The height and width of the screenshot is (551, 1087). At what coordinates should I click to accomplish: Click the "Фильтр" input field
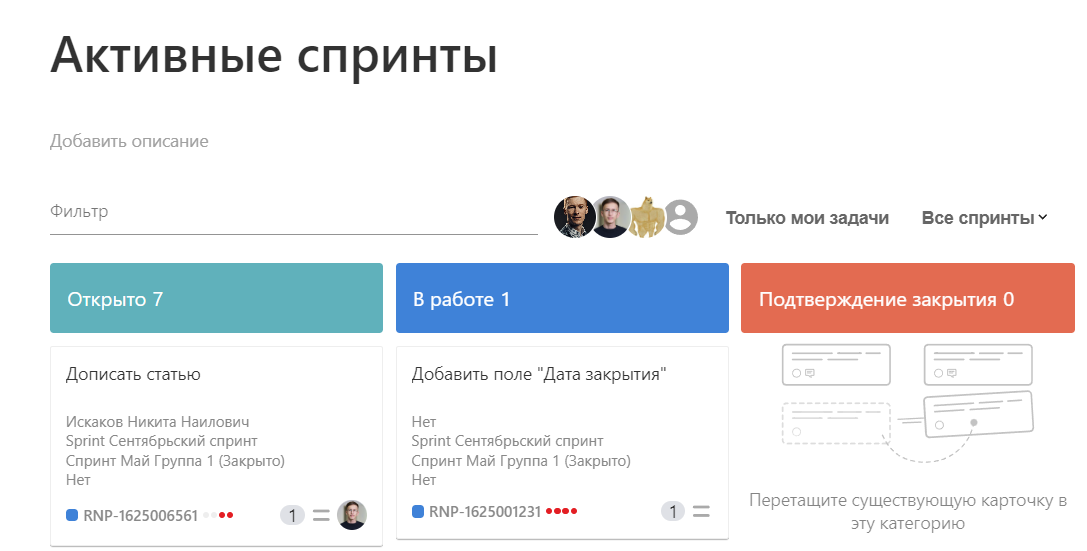pyautogui.click(x=293, y=213)
